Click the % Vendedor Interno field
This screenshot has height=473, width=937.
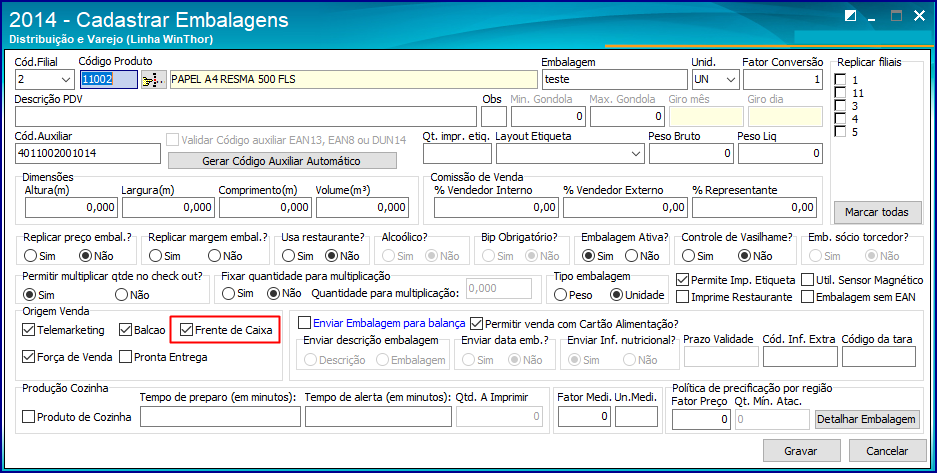(497, 207)
